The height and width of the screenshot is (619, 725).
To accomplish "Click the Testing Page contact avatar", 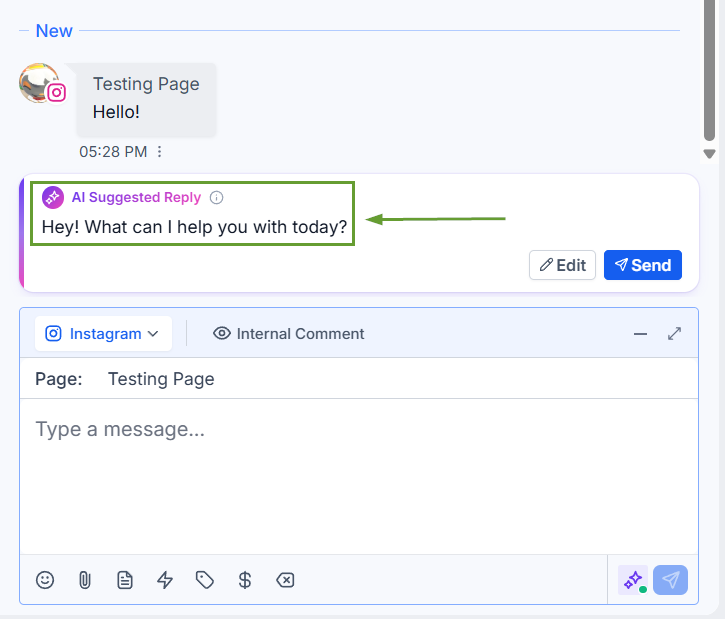I will point(40,83).
